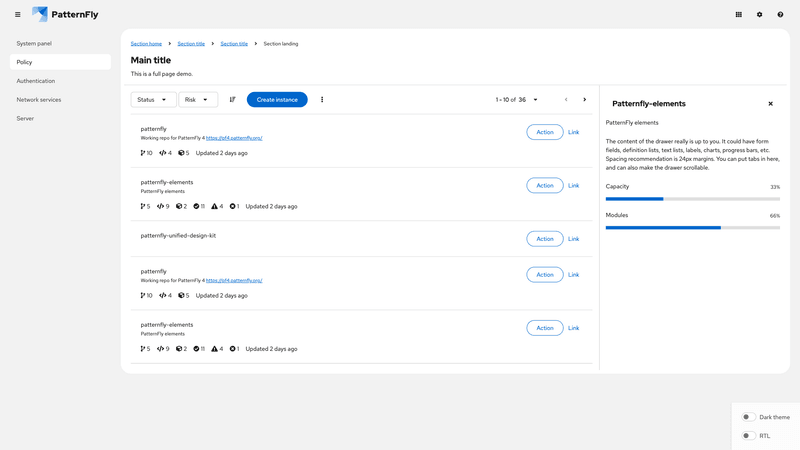The width and height of the screenshot is (800, 450).
Task: Click Action in last patternfly-elements row
Action: click(545, 328)
